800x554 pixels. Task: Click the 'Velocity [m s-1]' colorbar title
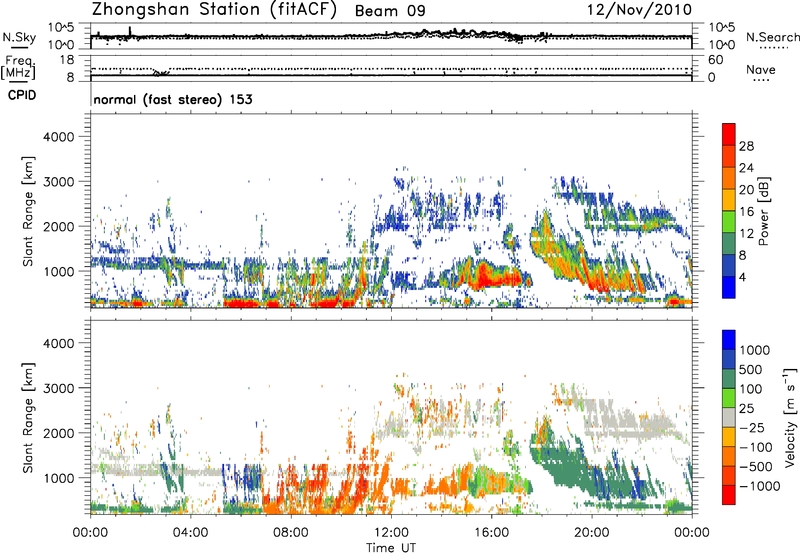[x=790, y=417]
